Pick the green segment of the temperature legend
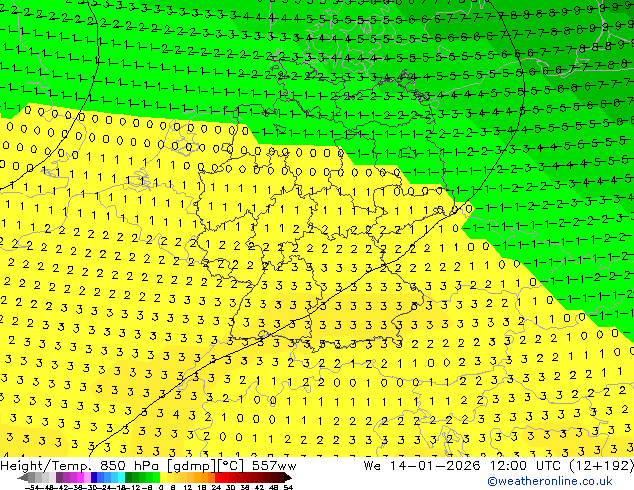Image resolution: width=634 pixels, height=490 pixels. pos(142,478)
